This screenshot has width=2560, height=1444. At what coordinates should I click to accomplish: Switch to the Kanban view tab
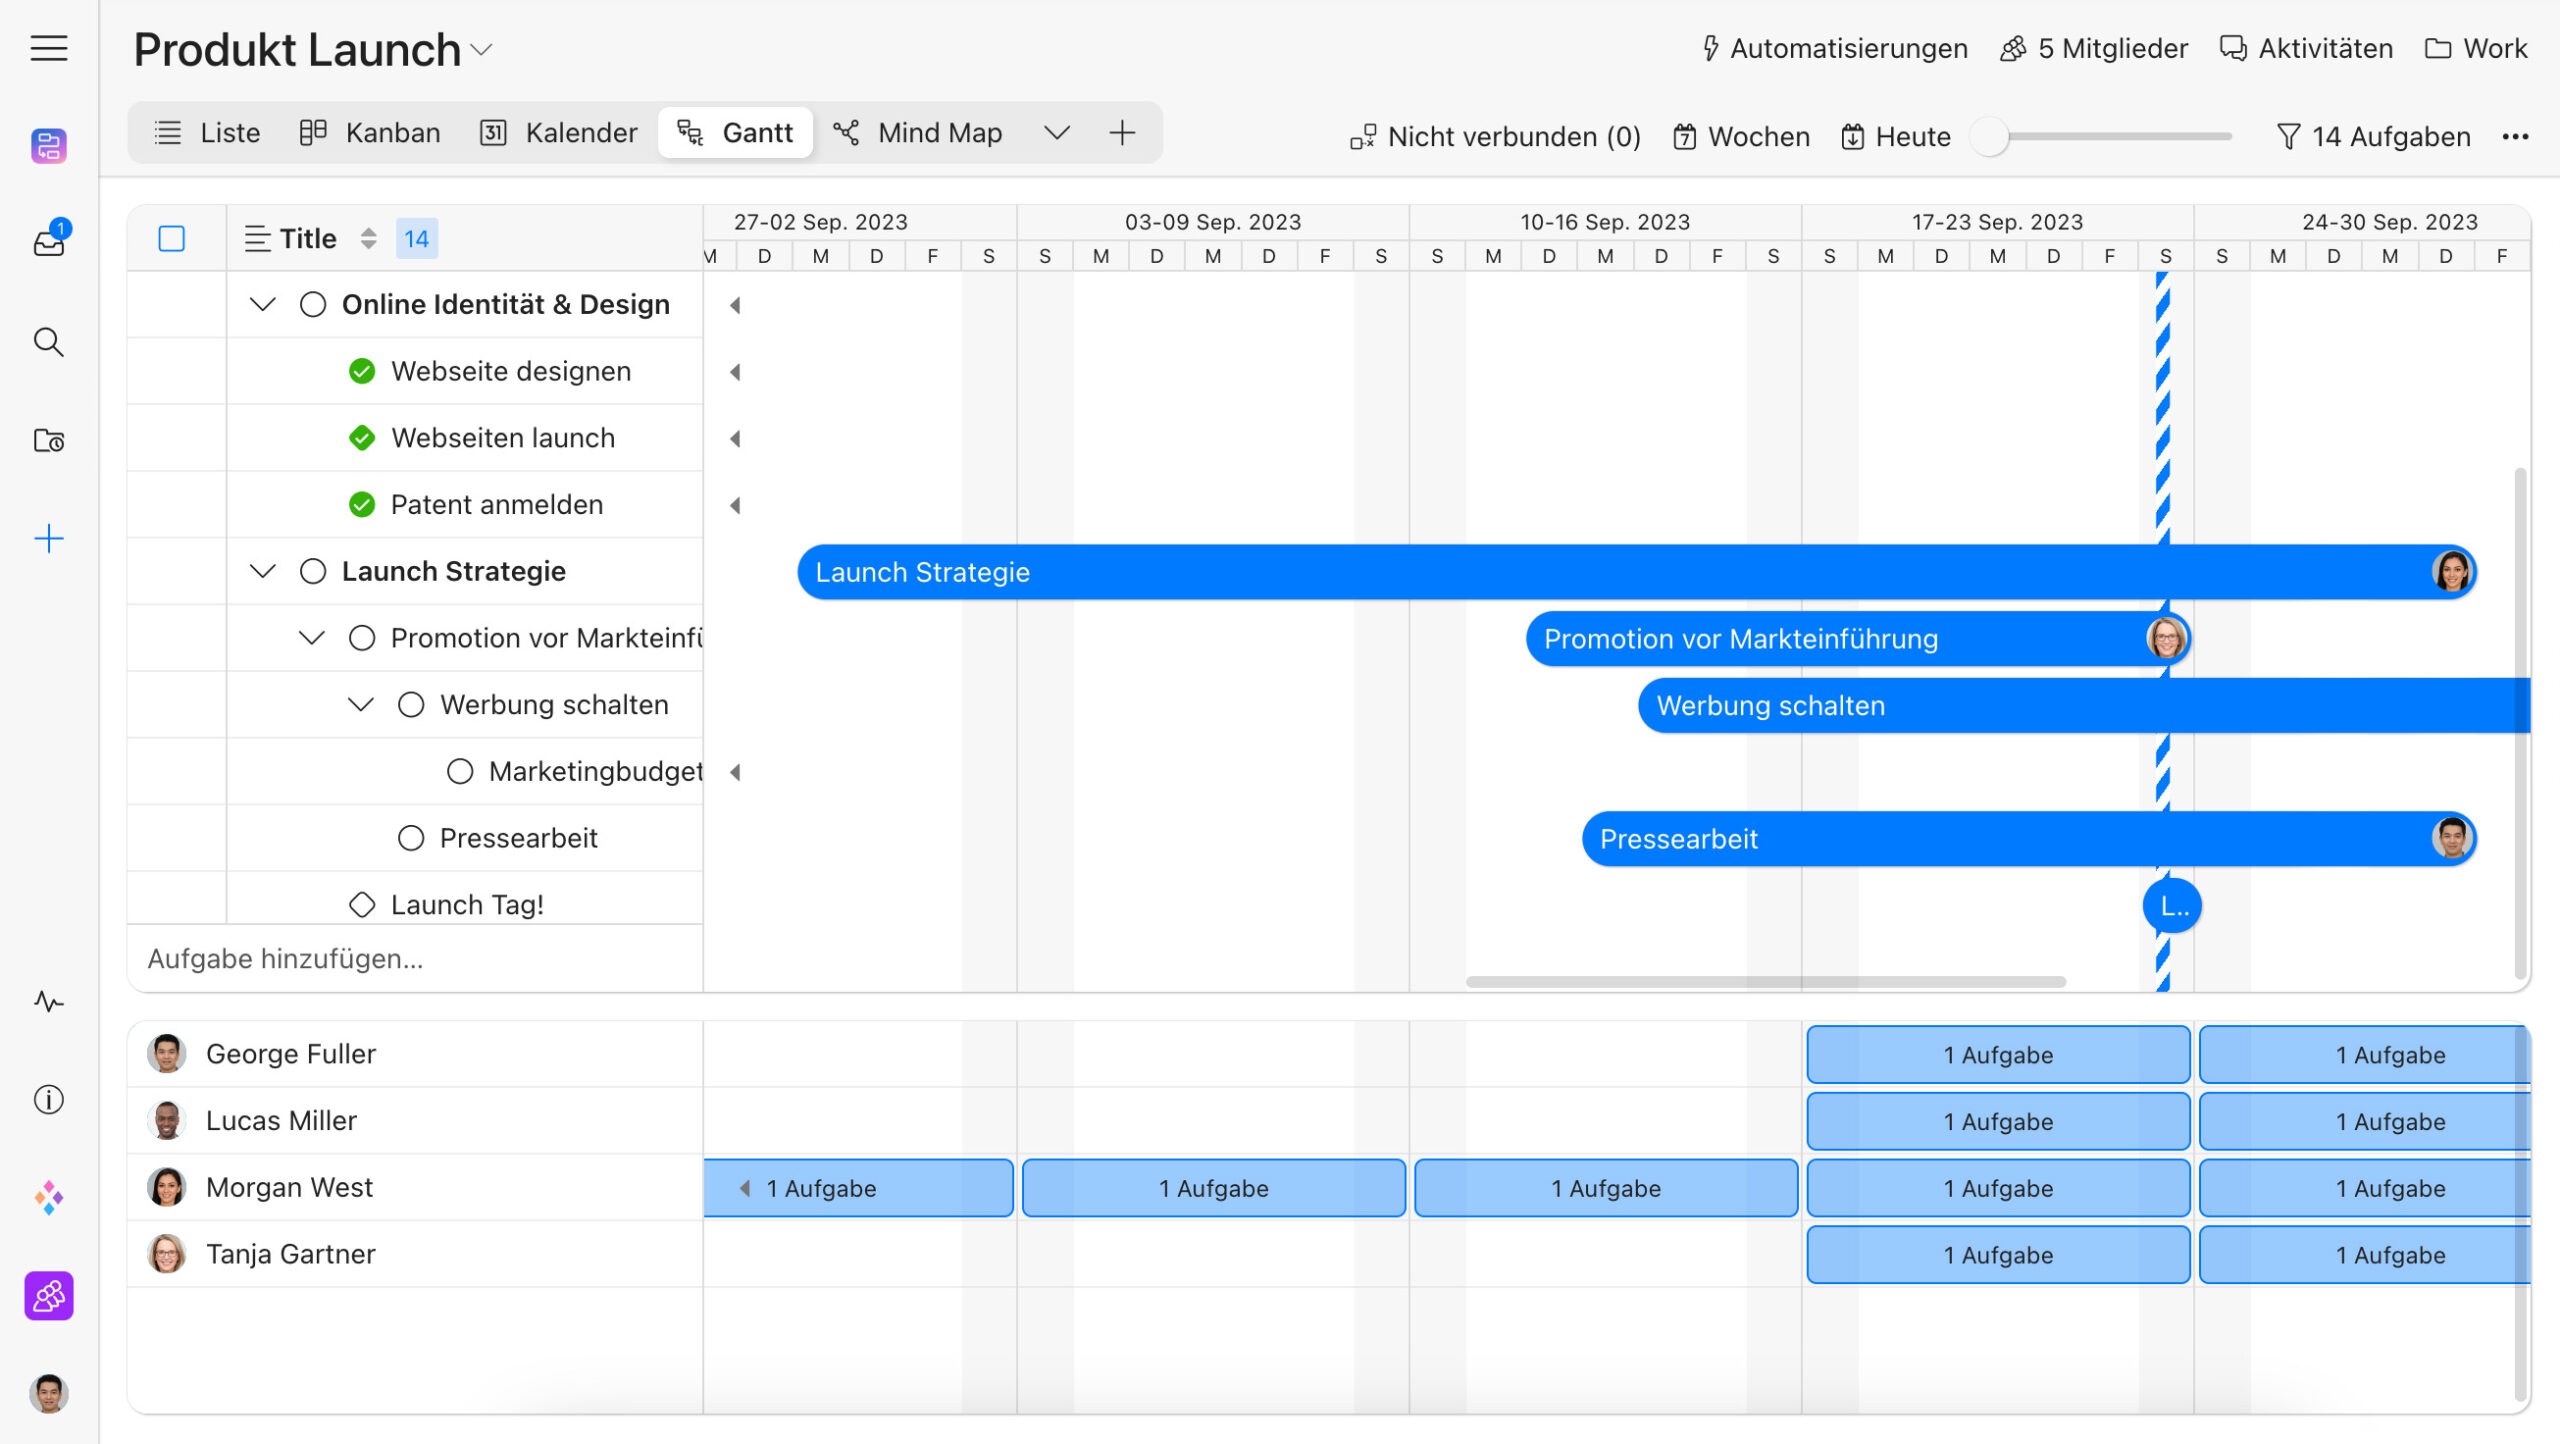click(370, 133)
